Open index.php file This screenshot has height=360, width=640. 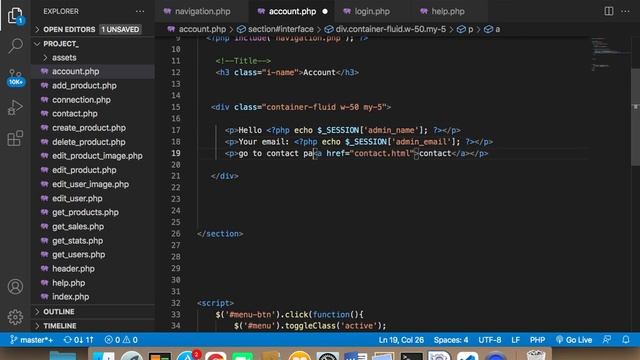[93, 297]
